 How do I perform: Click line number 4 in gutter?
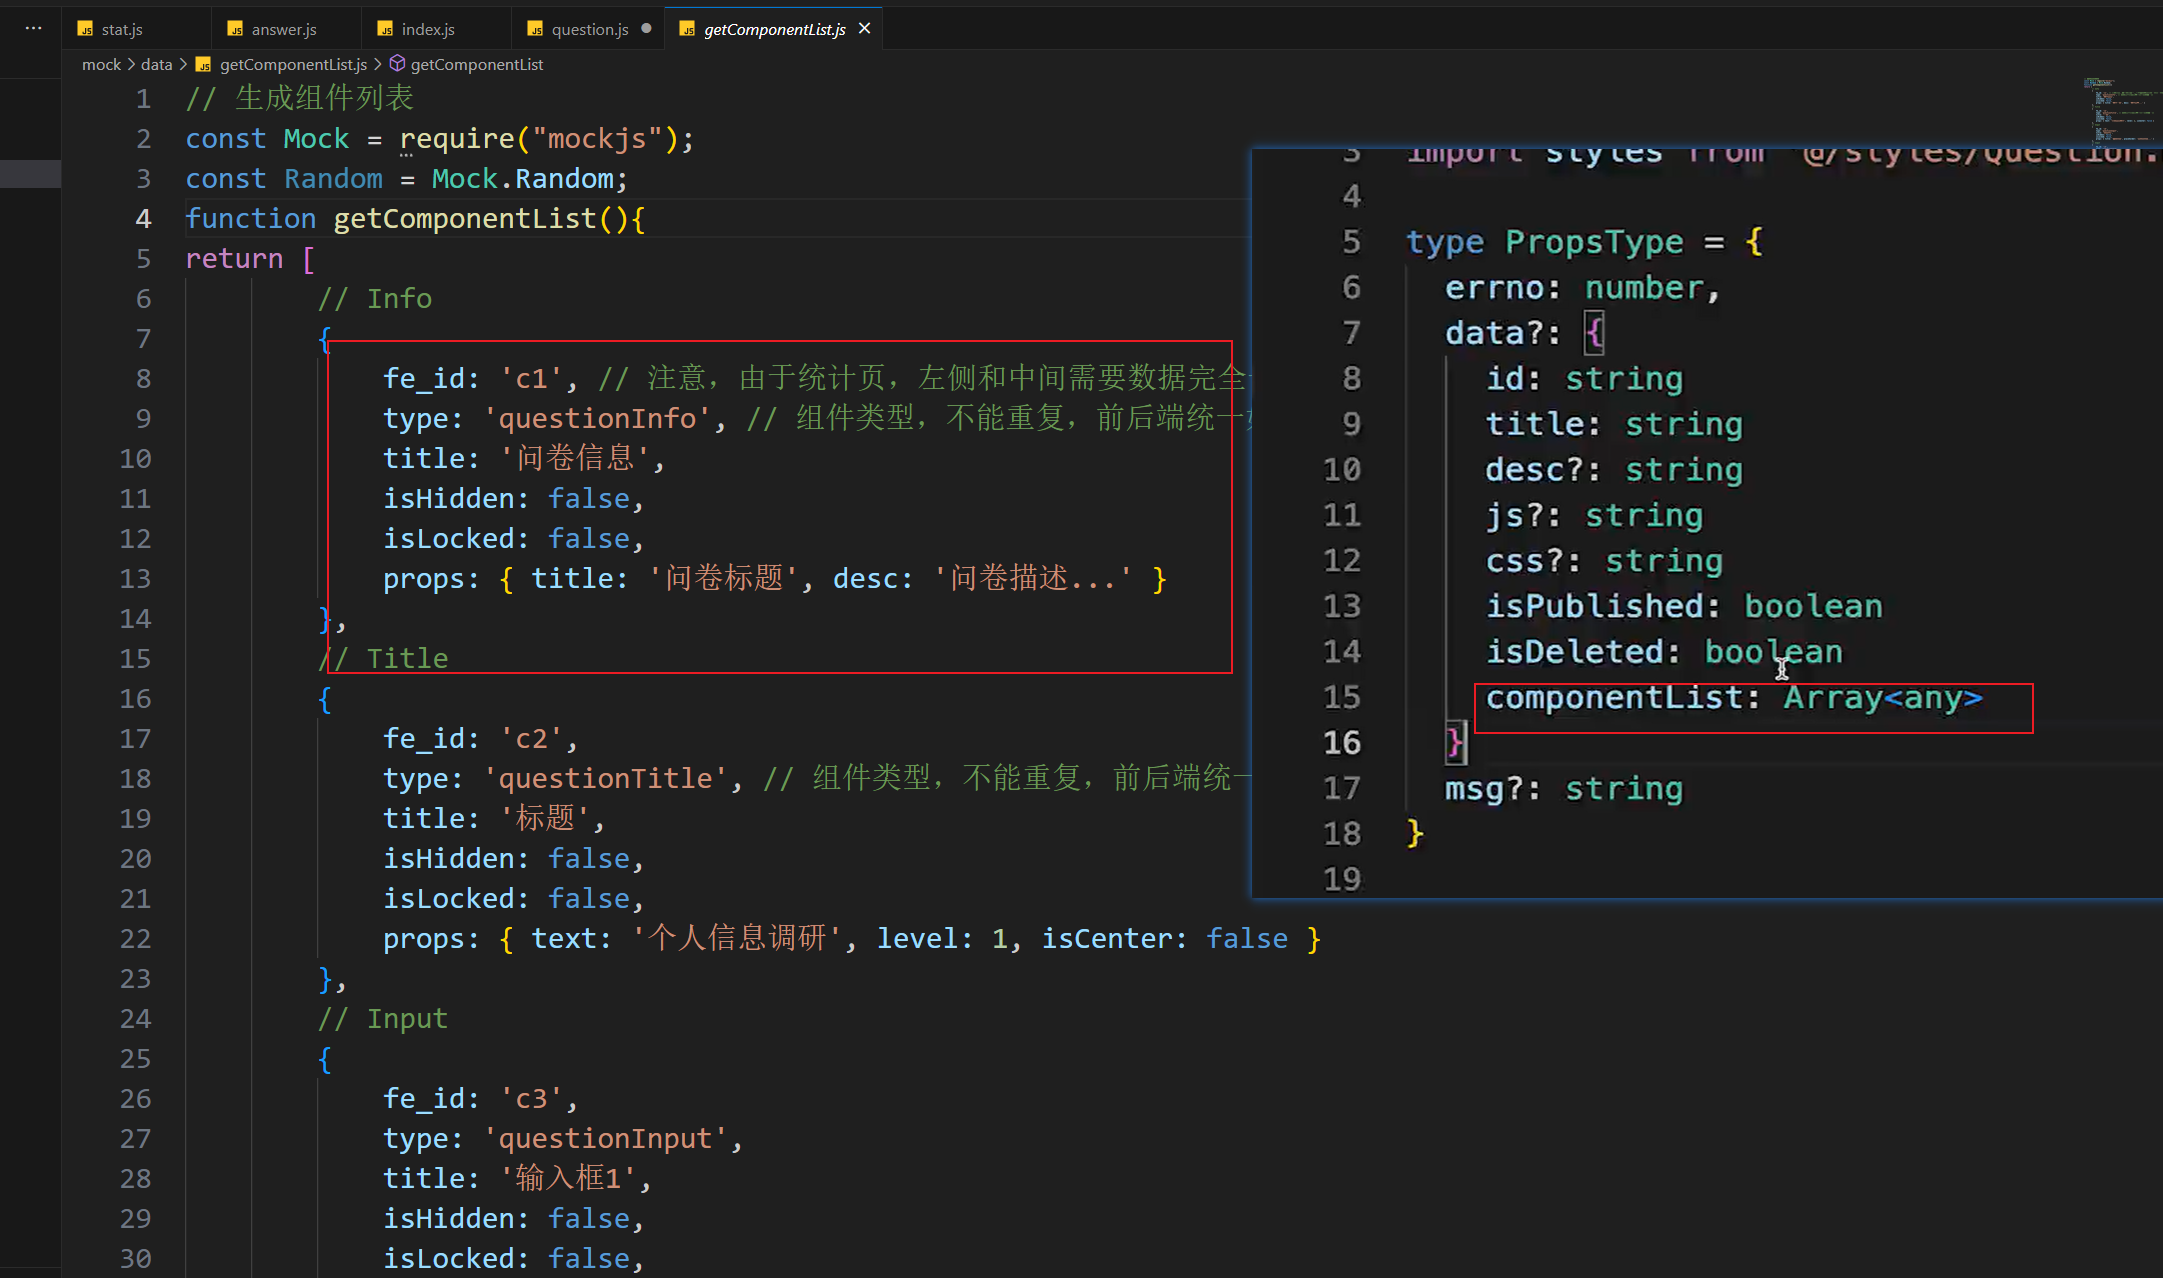[143, 218]
